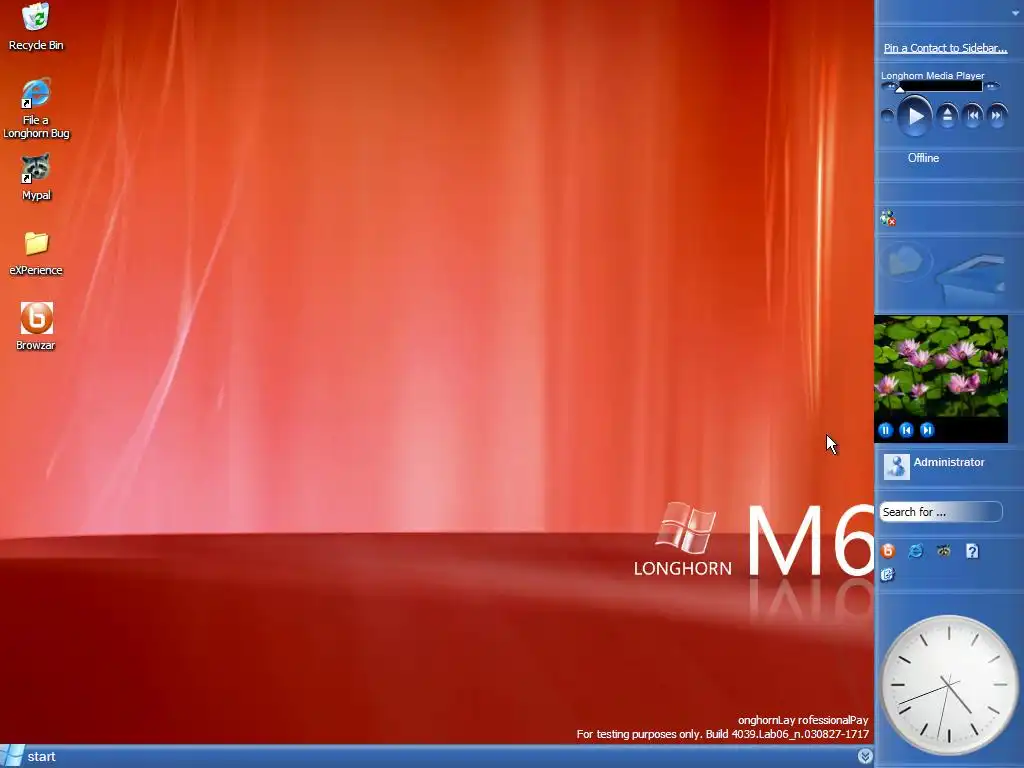Screen dimensions: 1024x768
Task: Click the eject button in Media Player
Action: point(947,116)
